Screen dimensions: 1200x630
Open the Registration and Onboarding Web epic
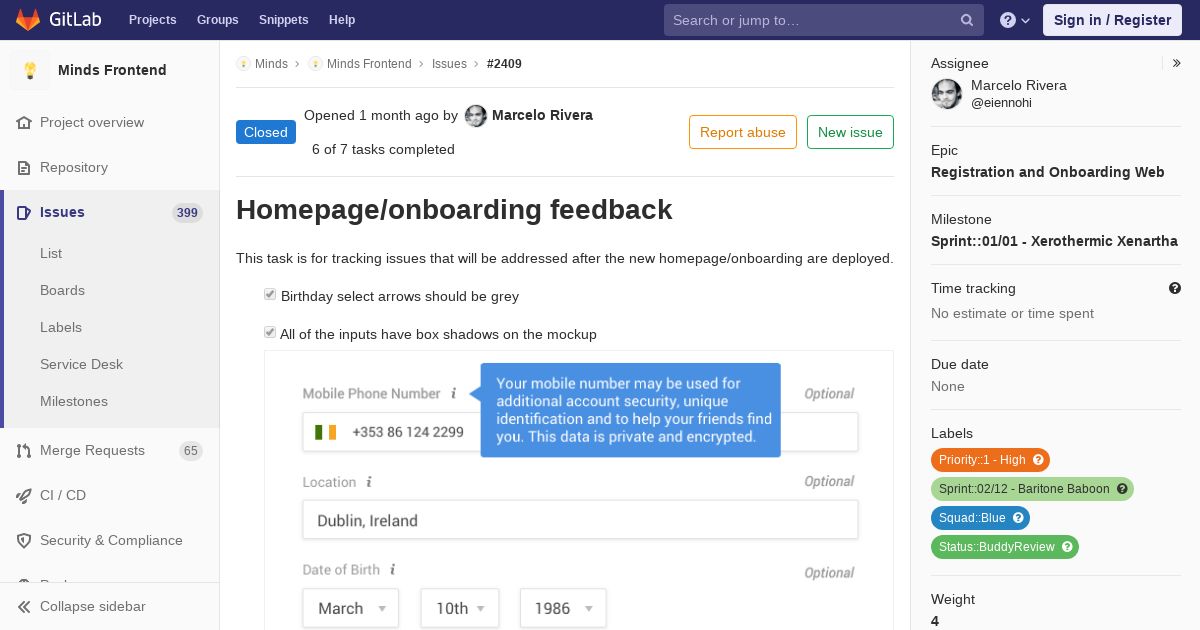coord(1047,172)
